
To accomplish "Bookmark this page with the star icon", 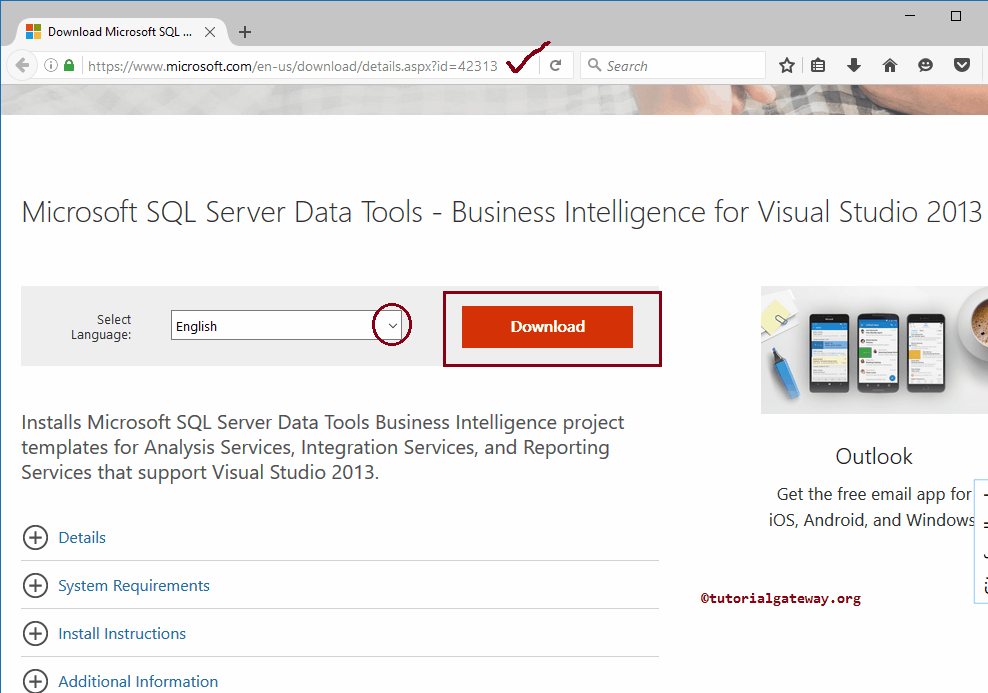I will pyautogui.click(x=787, y=66).
